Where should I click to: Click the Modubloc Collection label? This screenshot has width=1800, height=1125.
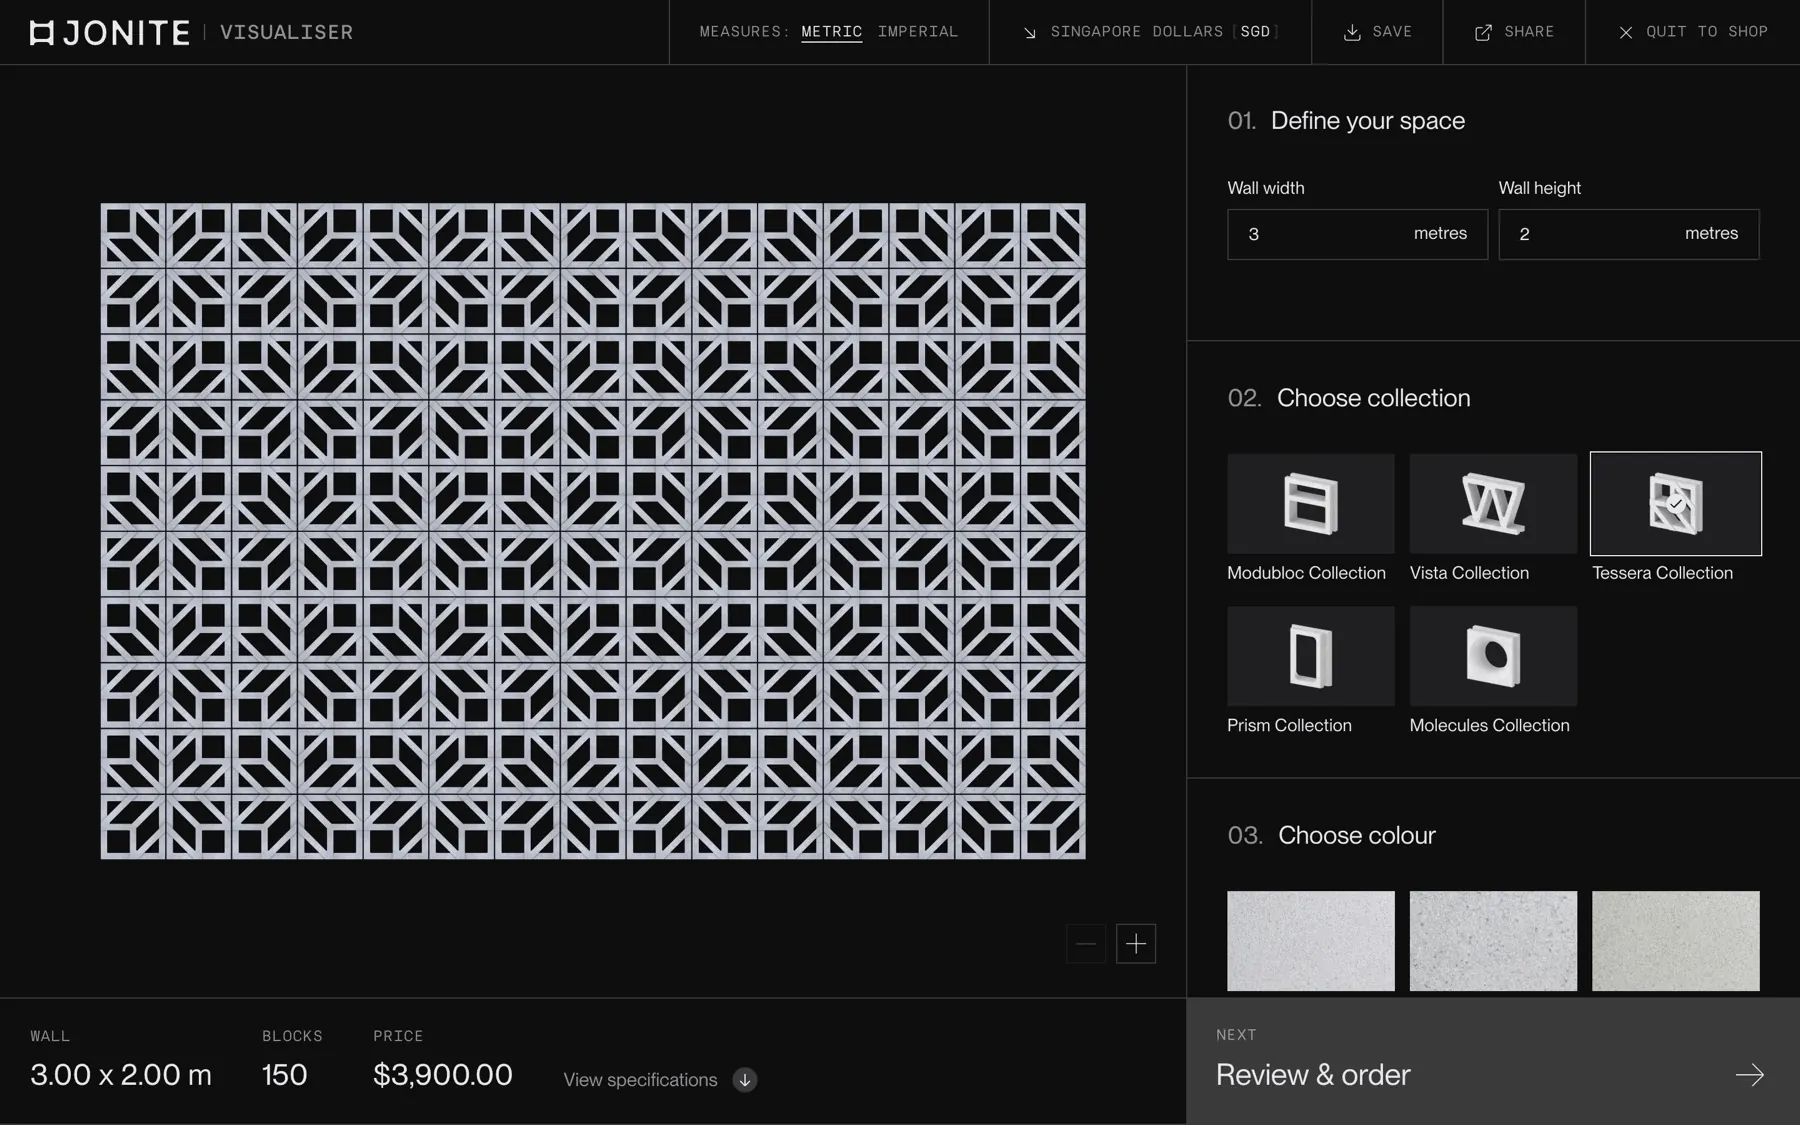[1306, 573]
